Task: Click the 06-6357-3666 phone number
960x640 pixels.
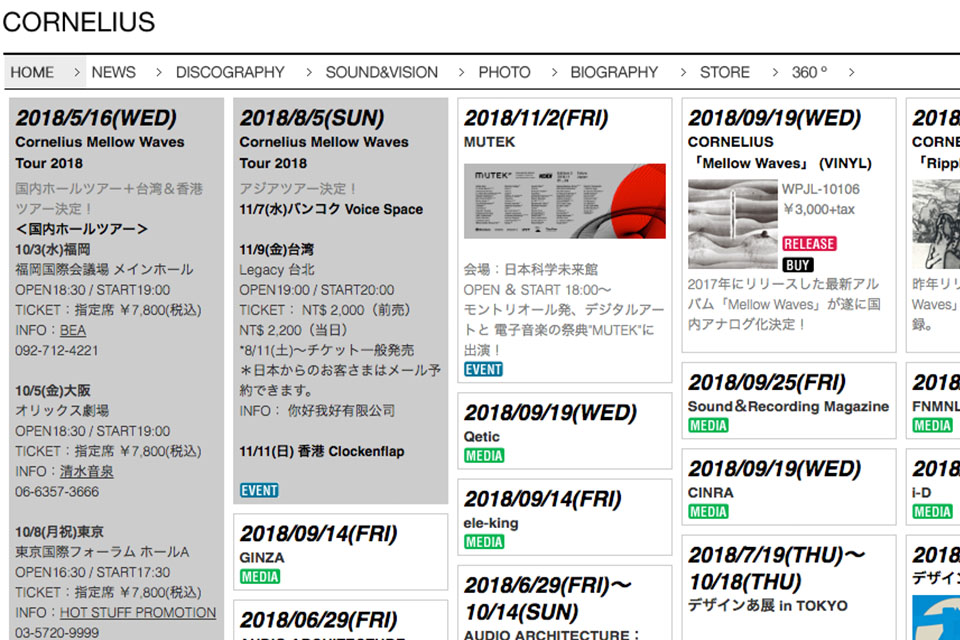Action: 57,492
